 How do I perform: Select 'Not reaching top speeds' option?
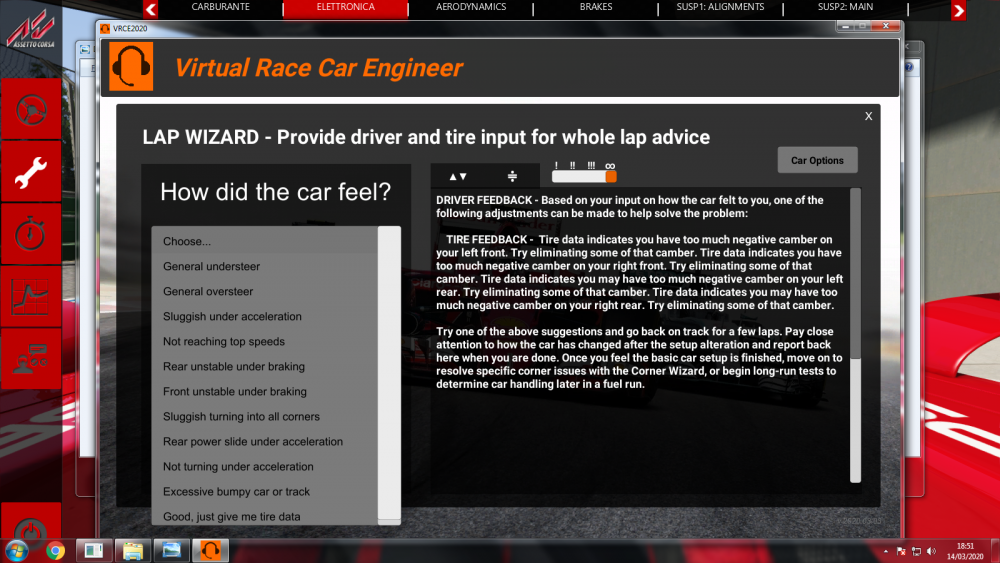tap(265, 341)
